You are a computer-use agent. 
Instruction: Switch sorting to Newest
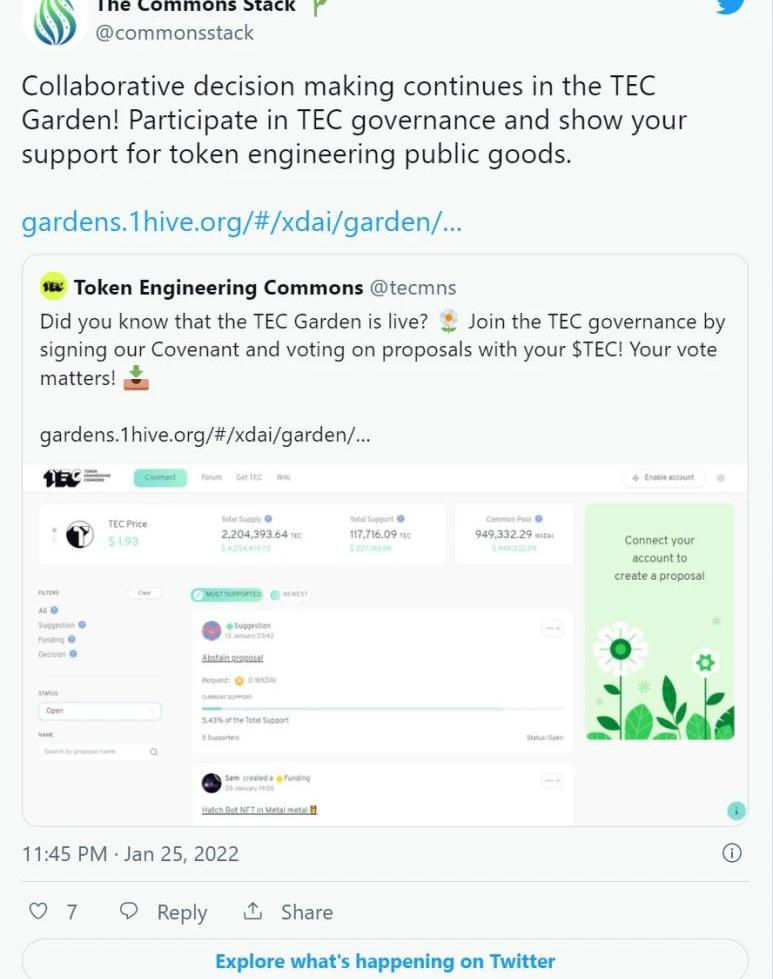(x=289, y=594)
